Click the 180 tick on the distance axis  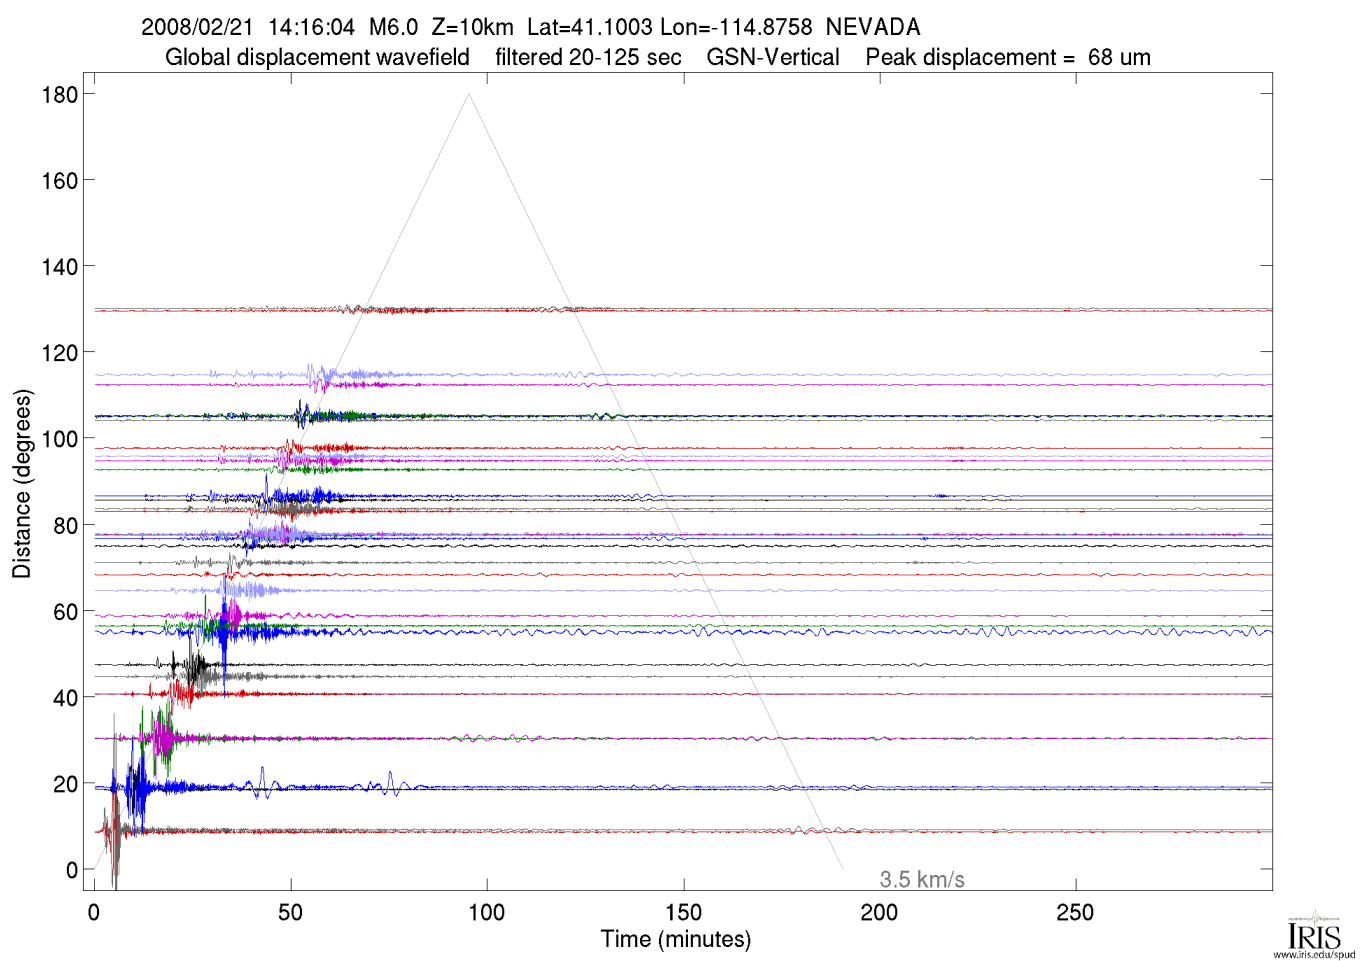[x=60, y=95]
